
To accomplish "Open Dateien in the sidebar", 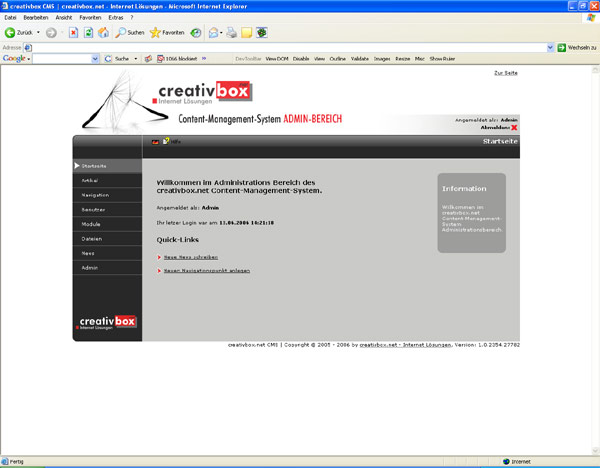I will click(107, 239).
